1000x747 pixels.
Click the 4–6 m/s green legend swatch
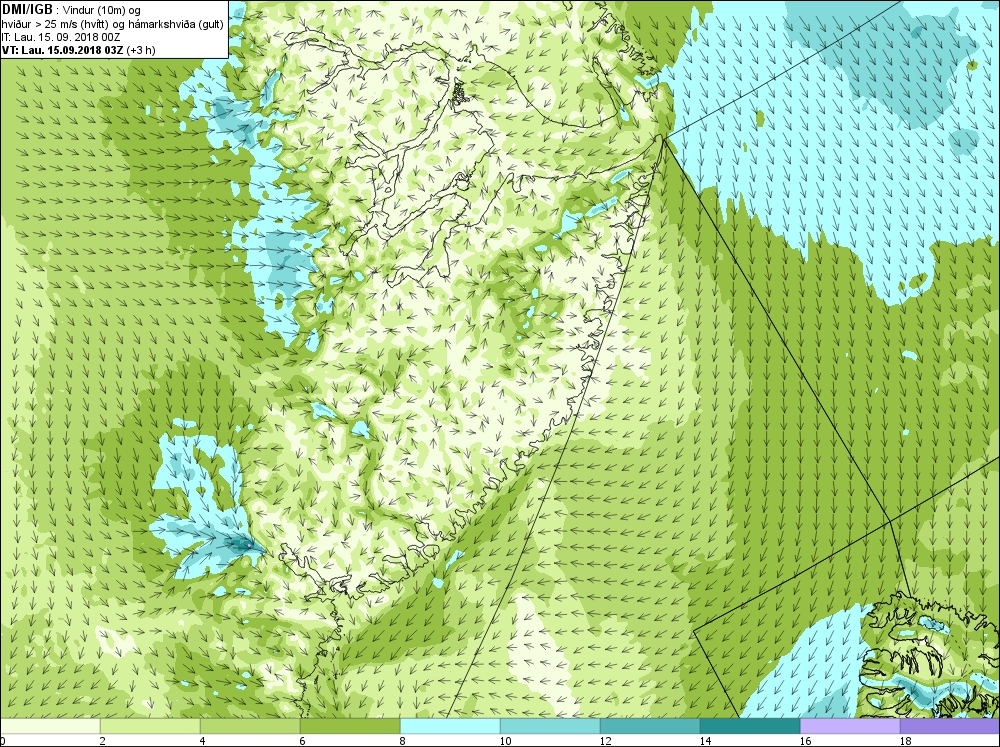click(x=250, y=726)
